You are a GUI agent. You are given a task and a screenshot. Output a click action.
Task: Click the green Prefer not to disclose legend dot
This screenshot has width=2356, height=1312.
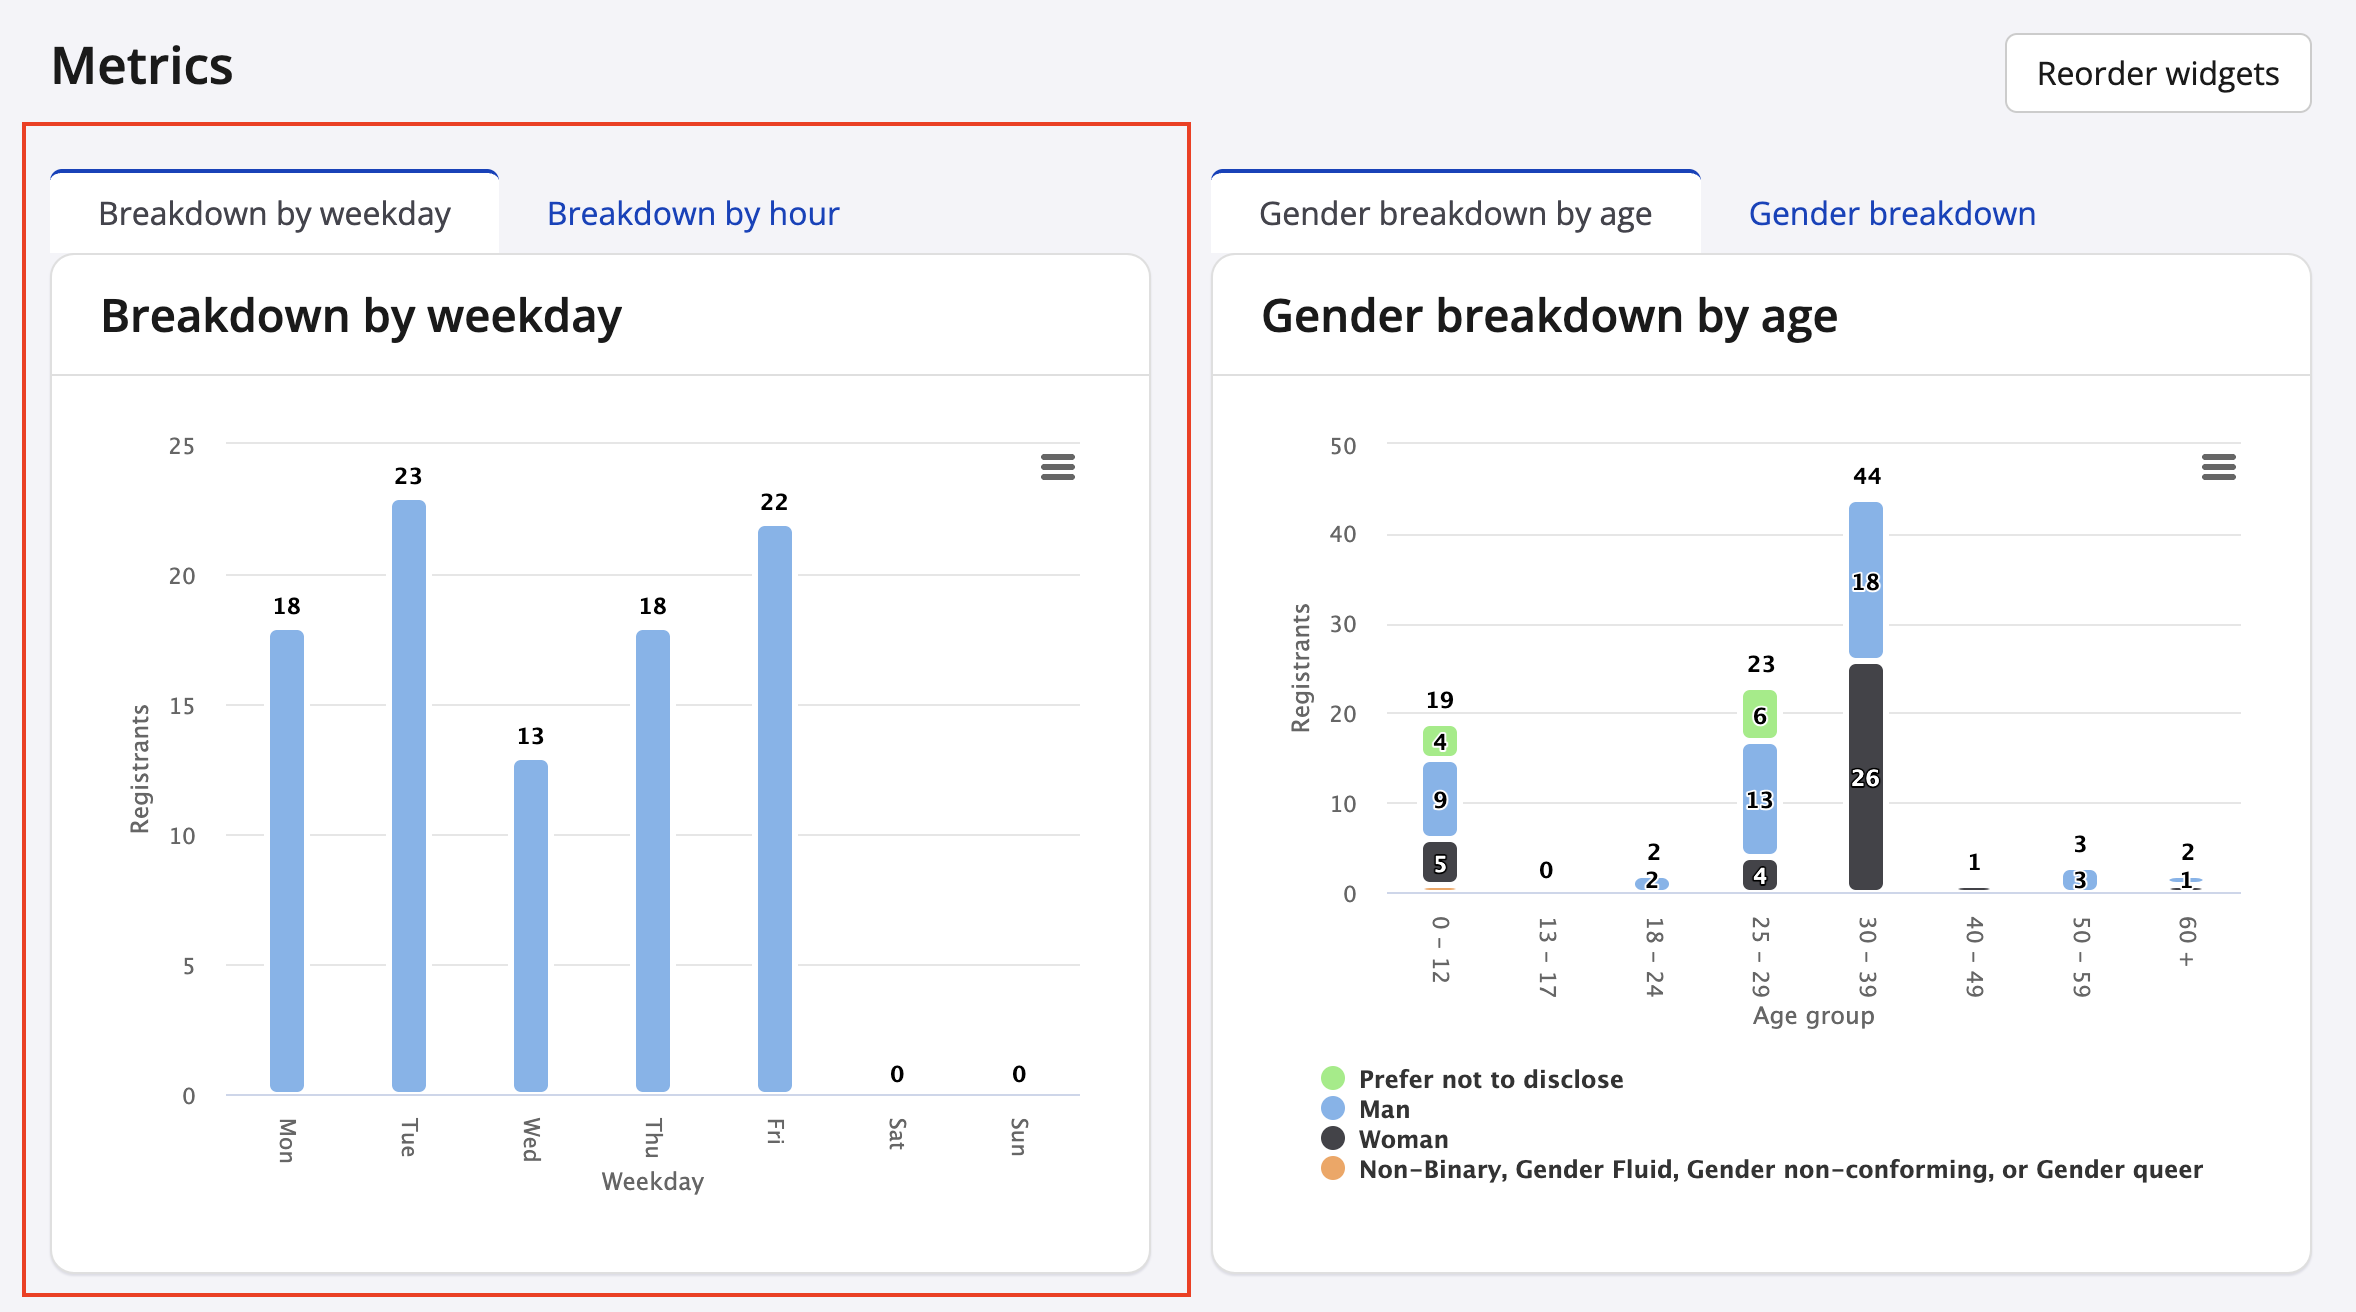click(x=1332, y=1078)
